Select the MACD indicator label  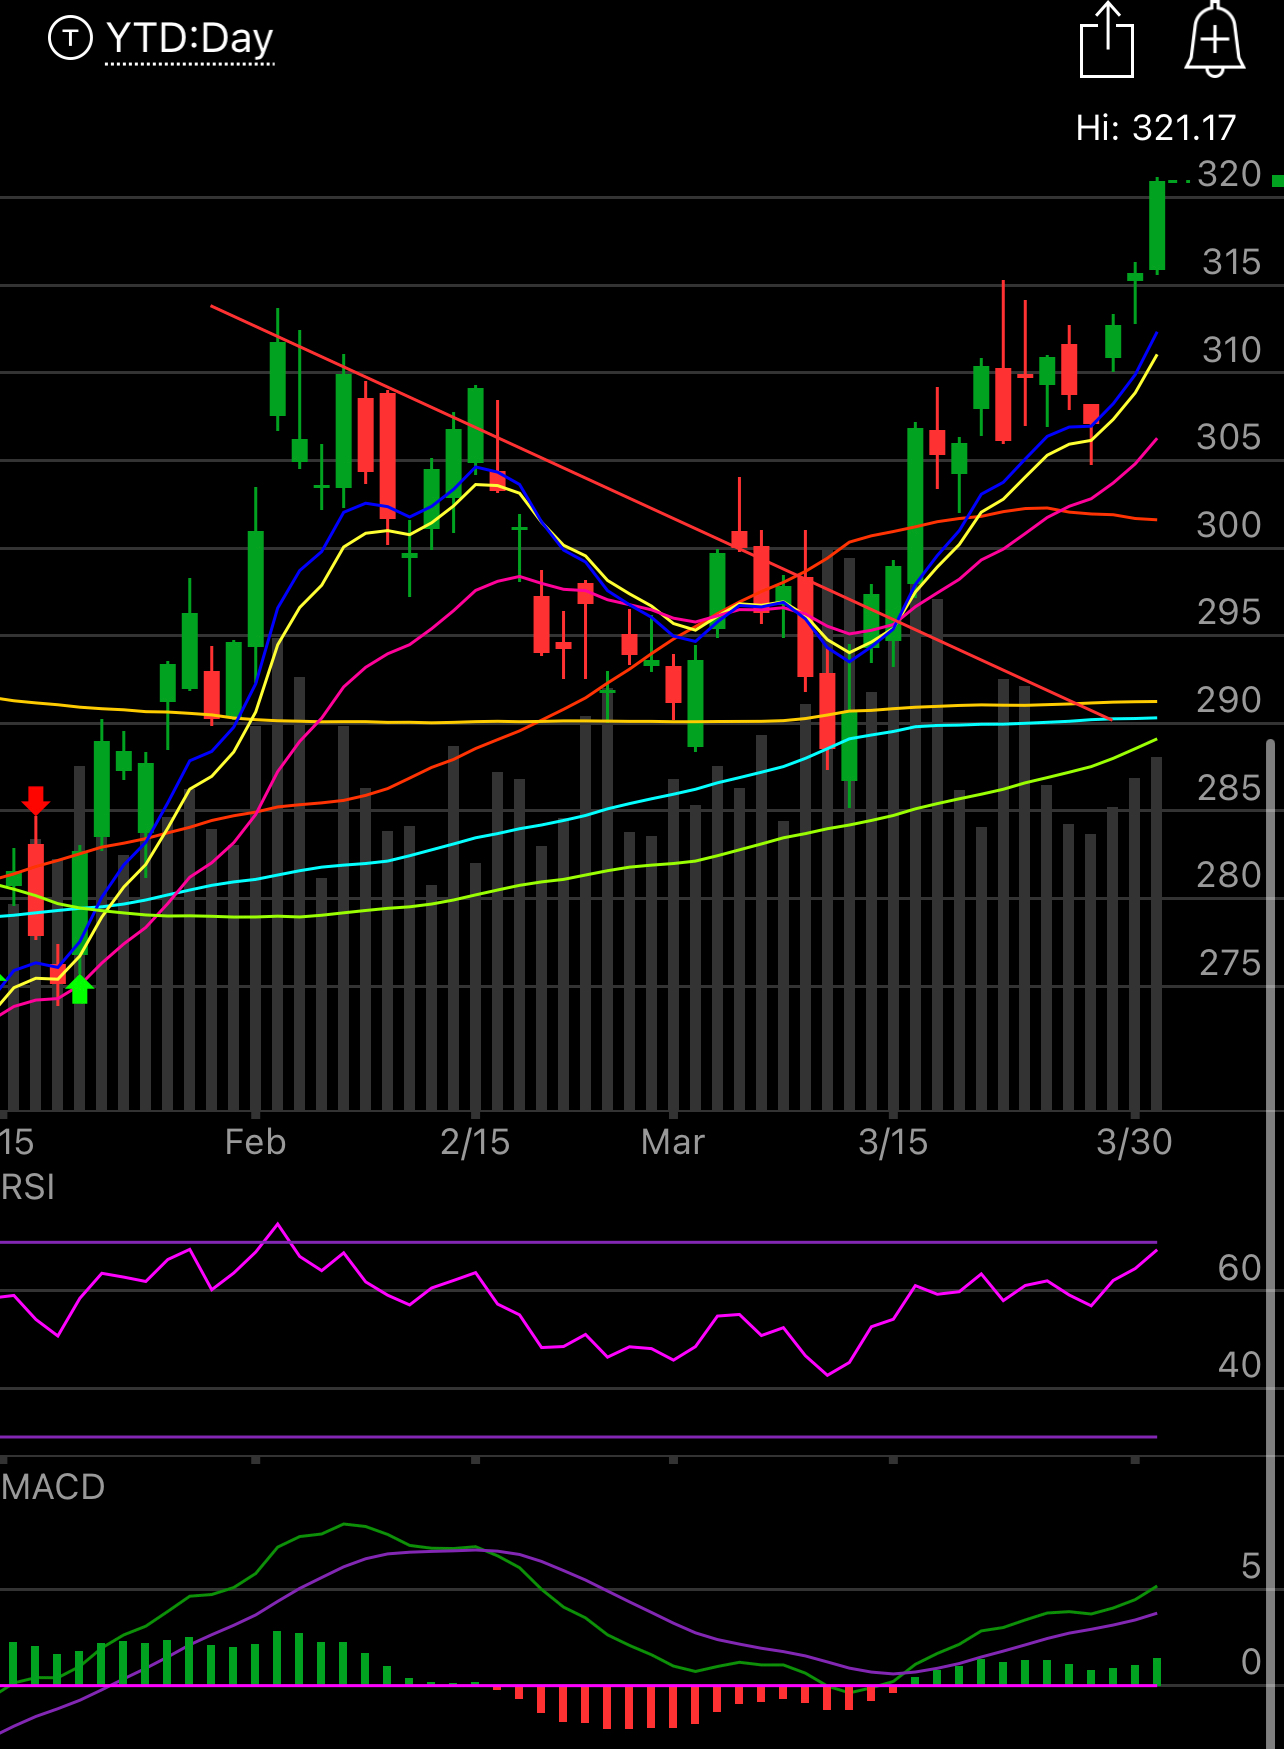(53, 1487)
